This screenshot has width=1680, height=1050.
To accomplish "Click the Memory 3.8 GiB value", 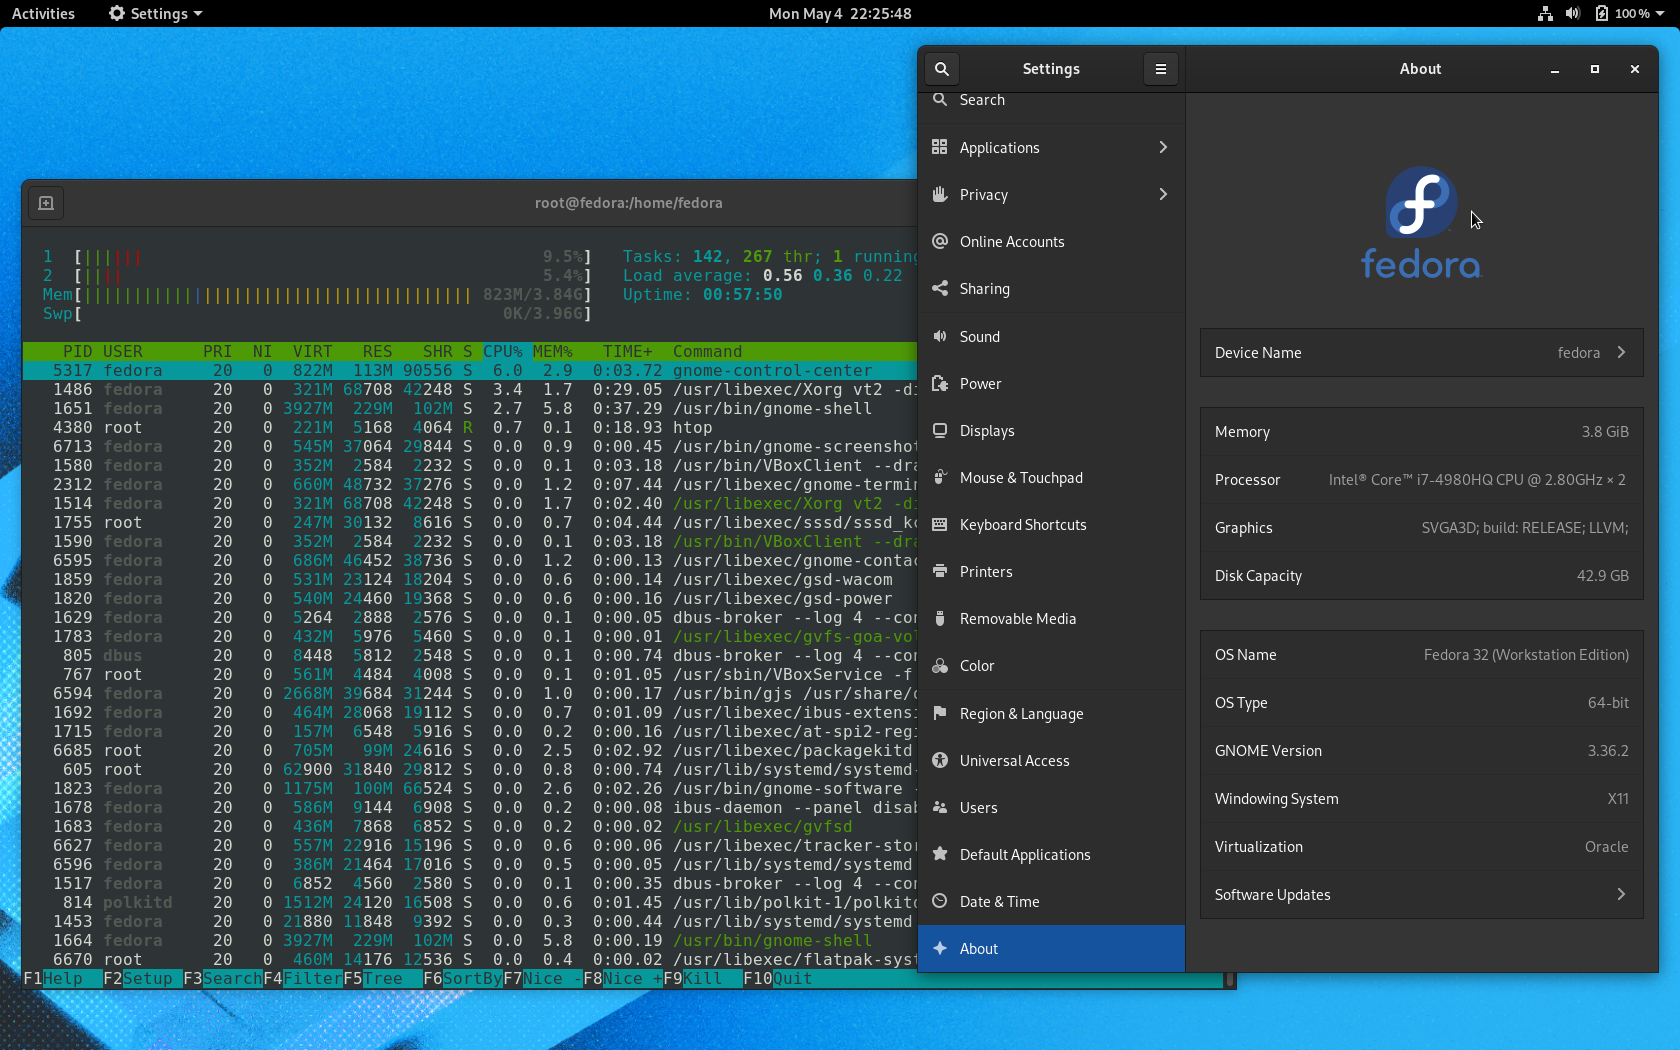I will coord(1605,431).
